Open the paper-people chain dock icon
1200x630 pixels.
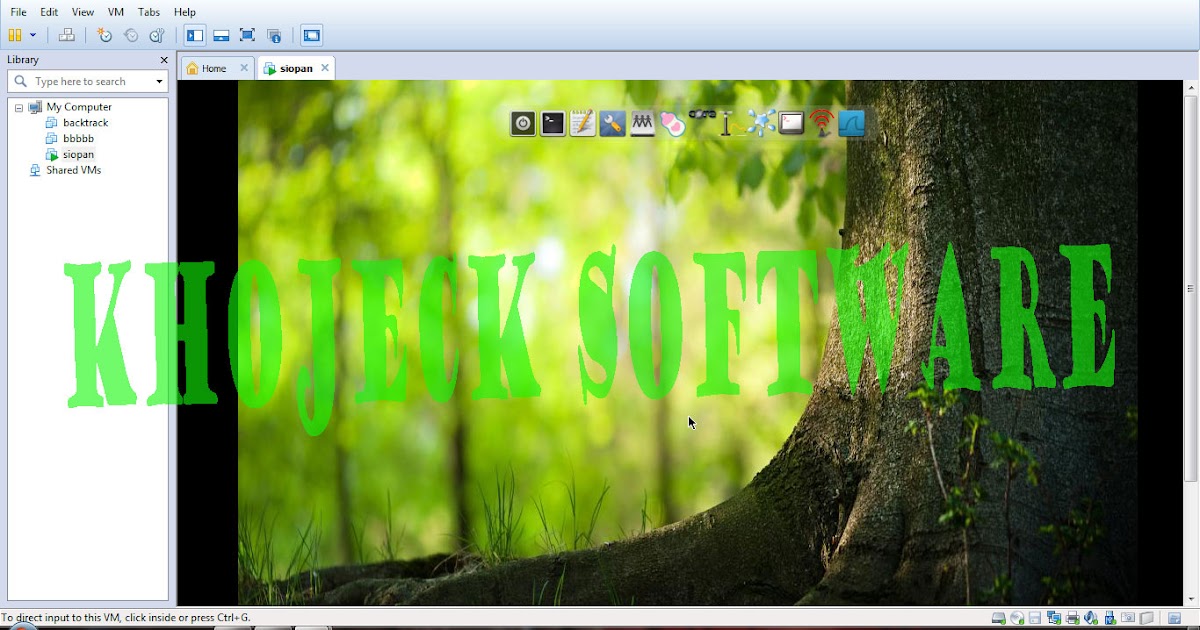pos(642,123)
